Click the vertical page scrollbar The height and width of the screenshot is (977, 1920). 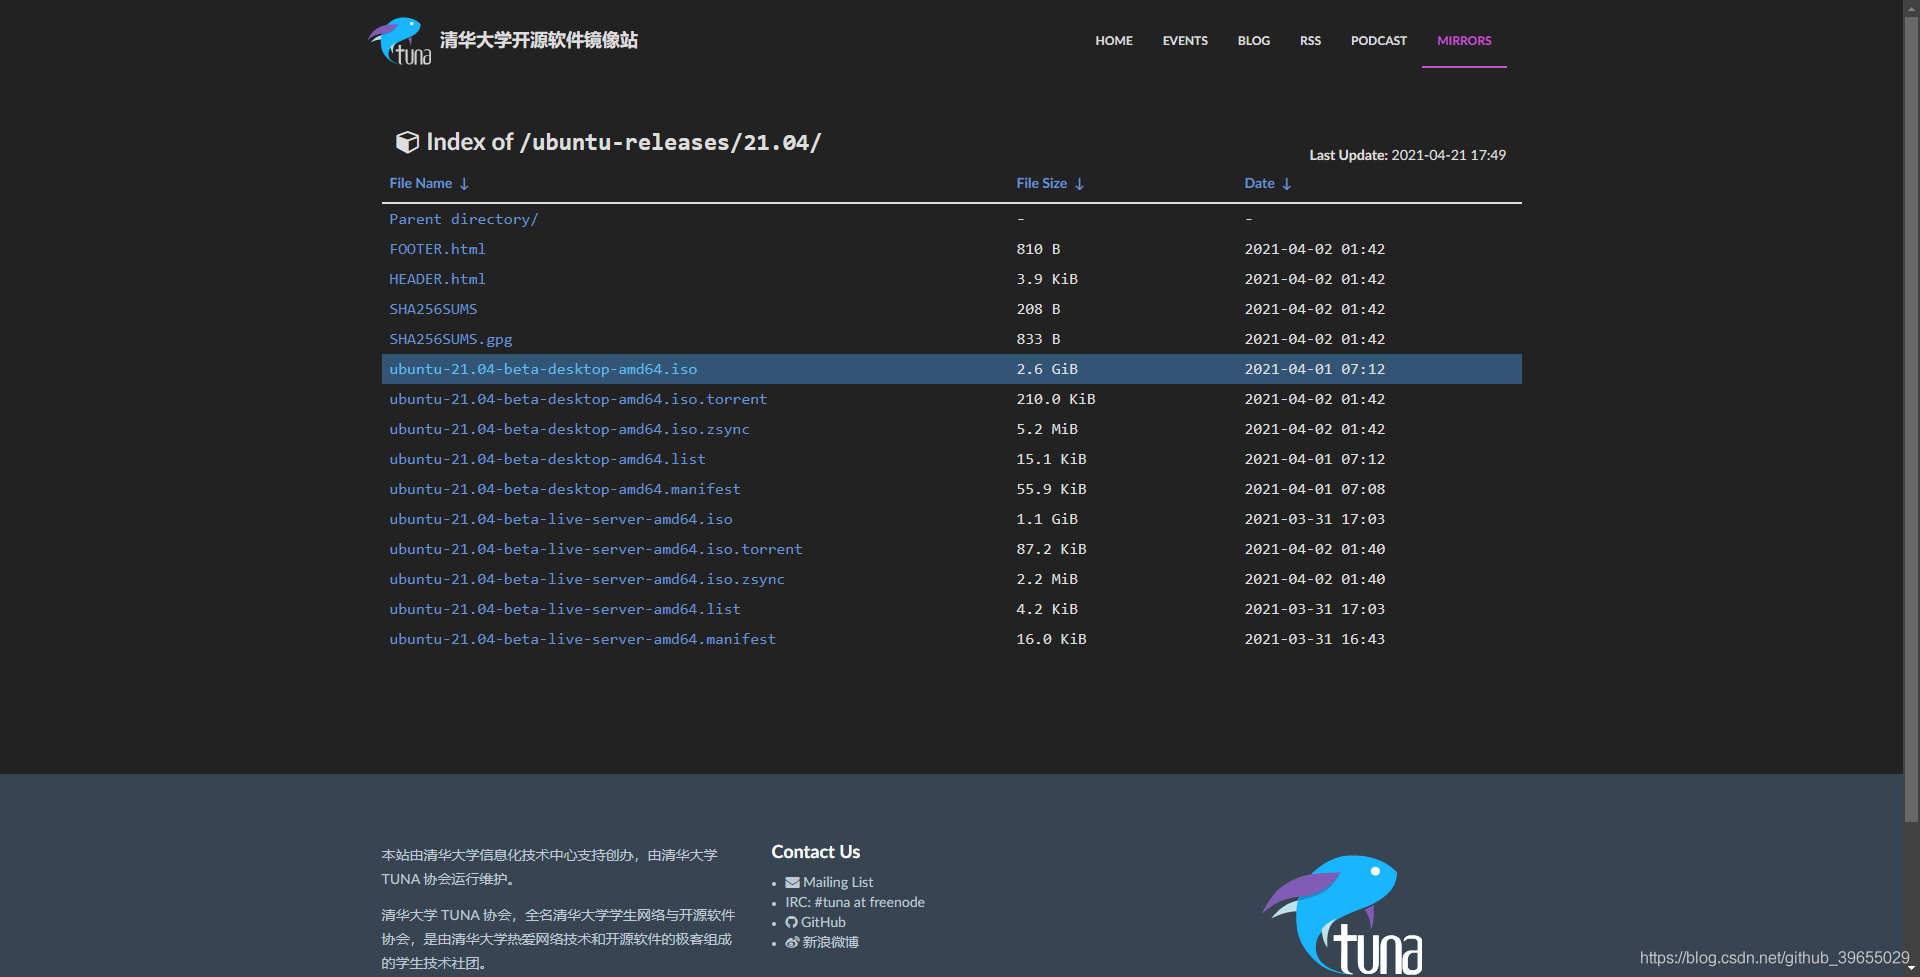(1911, 420)
